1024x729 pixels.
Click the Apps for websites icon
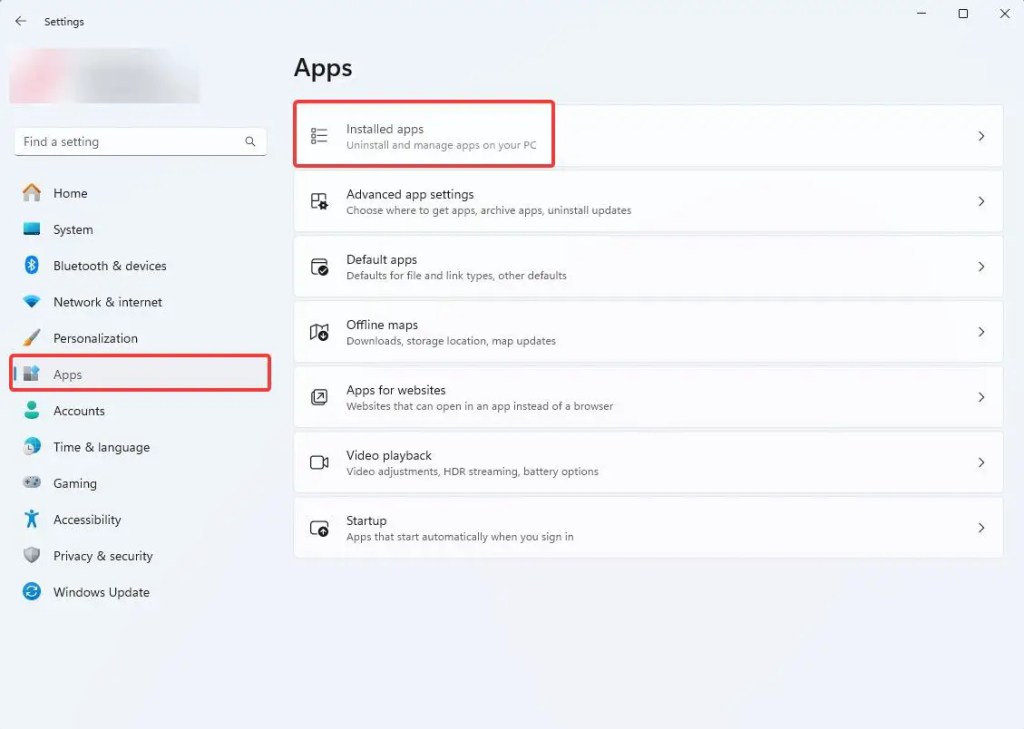[x=319, y=397]
